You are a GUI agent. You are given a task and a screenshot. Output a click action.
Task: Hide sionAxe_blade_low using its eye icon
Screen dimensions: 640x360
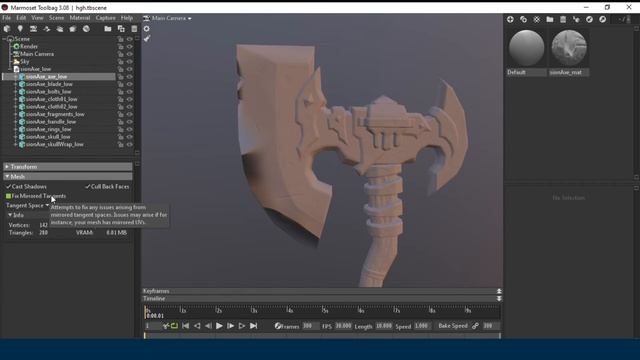coord(129,84)
